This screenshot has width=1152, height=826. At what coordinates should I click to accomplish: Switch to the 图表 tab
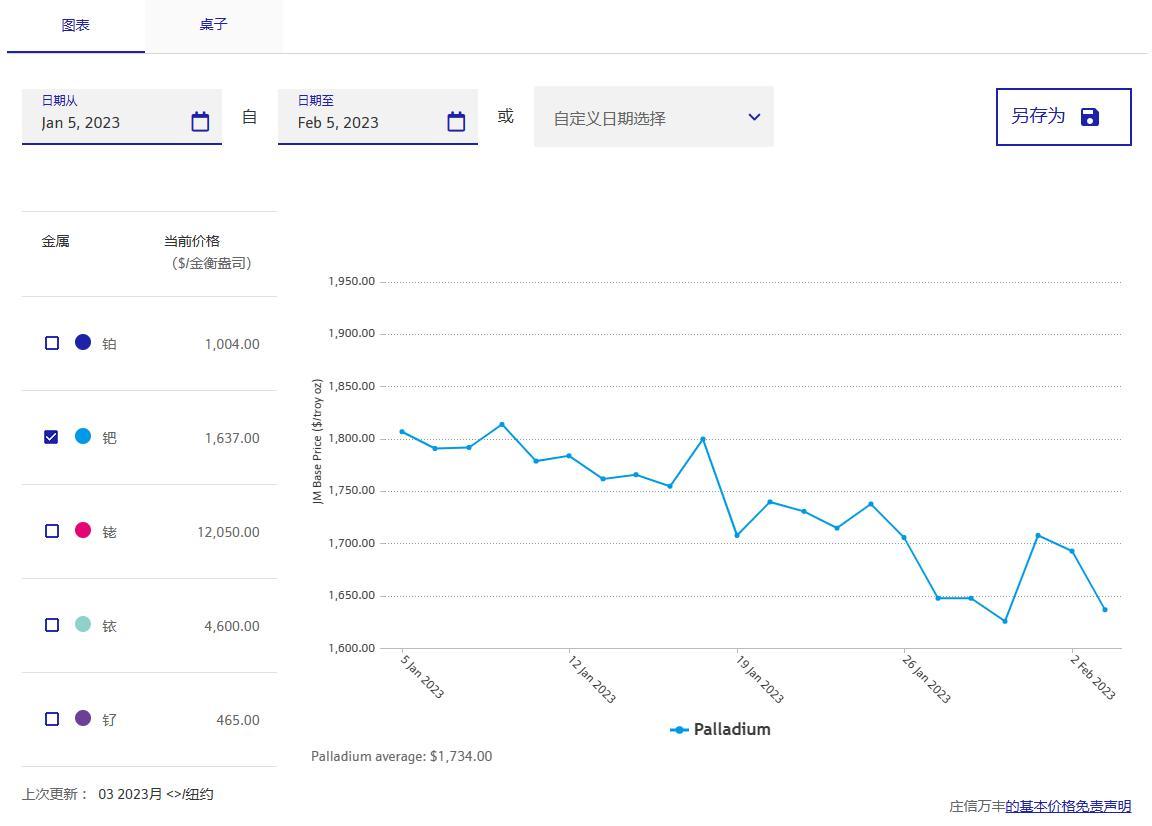tap(76, 25)
